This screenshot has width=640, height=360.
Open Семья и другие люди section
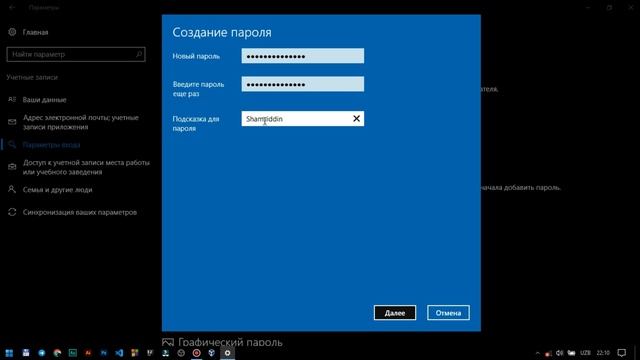coord(50,190)
